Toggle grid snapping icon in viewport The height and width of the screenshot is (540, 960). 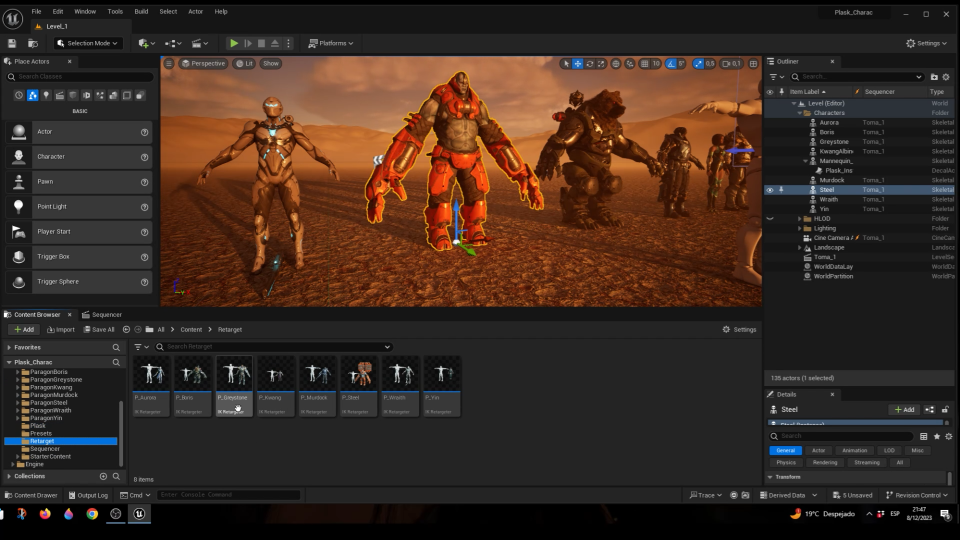point(644,64)
